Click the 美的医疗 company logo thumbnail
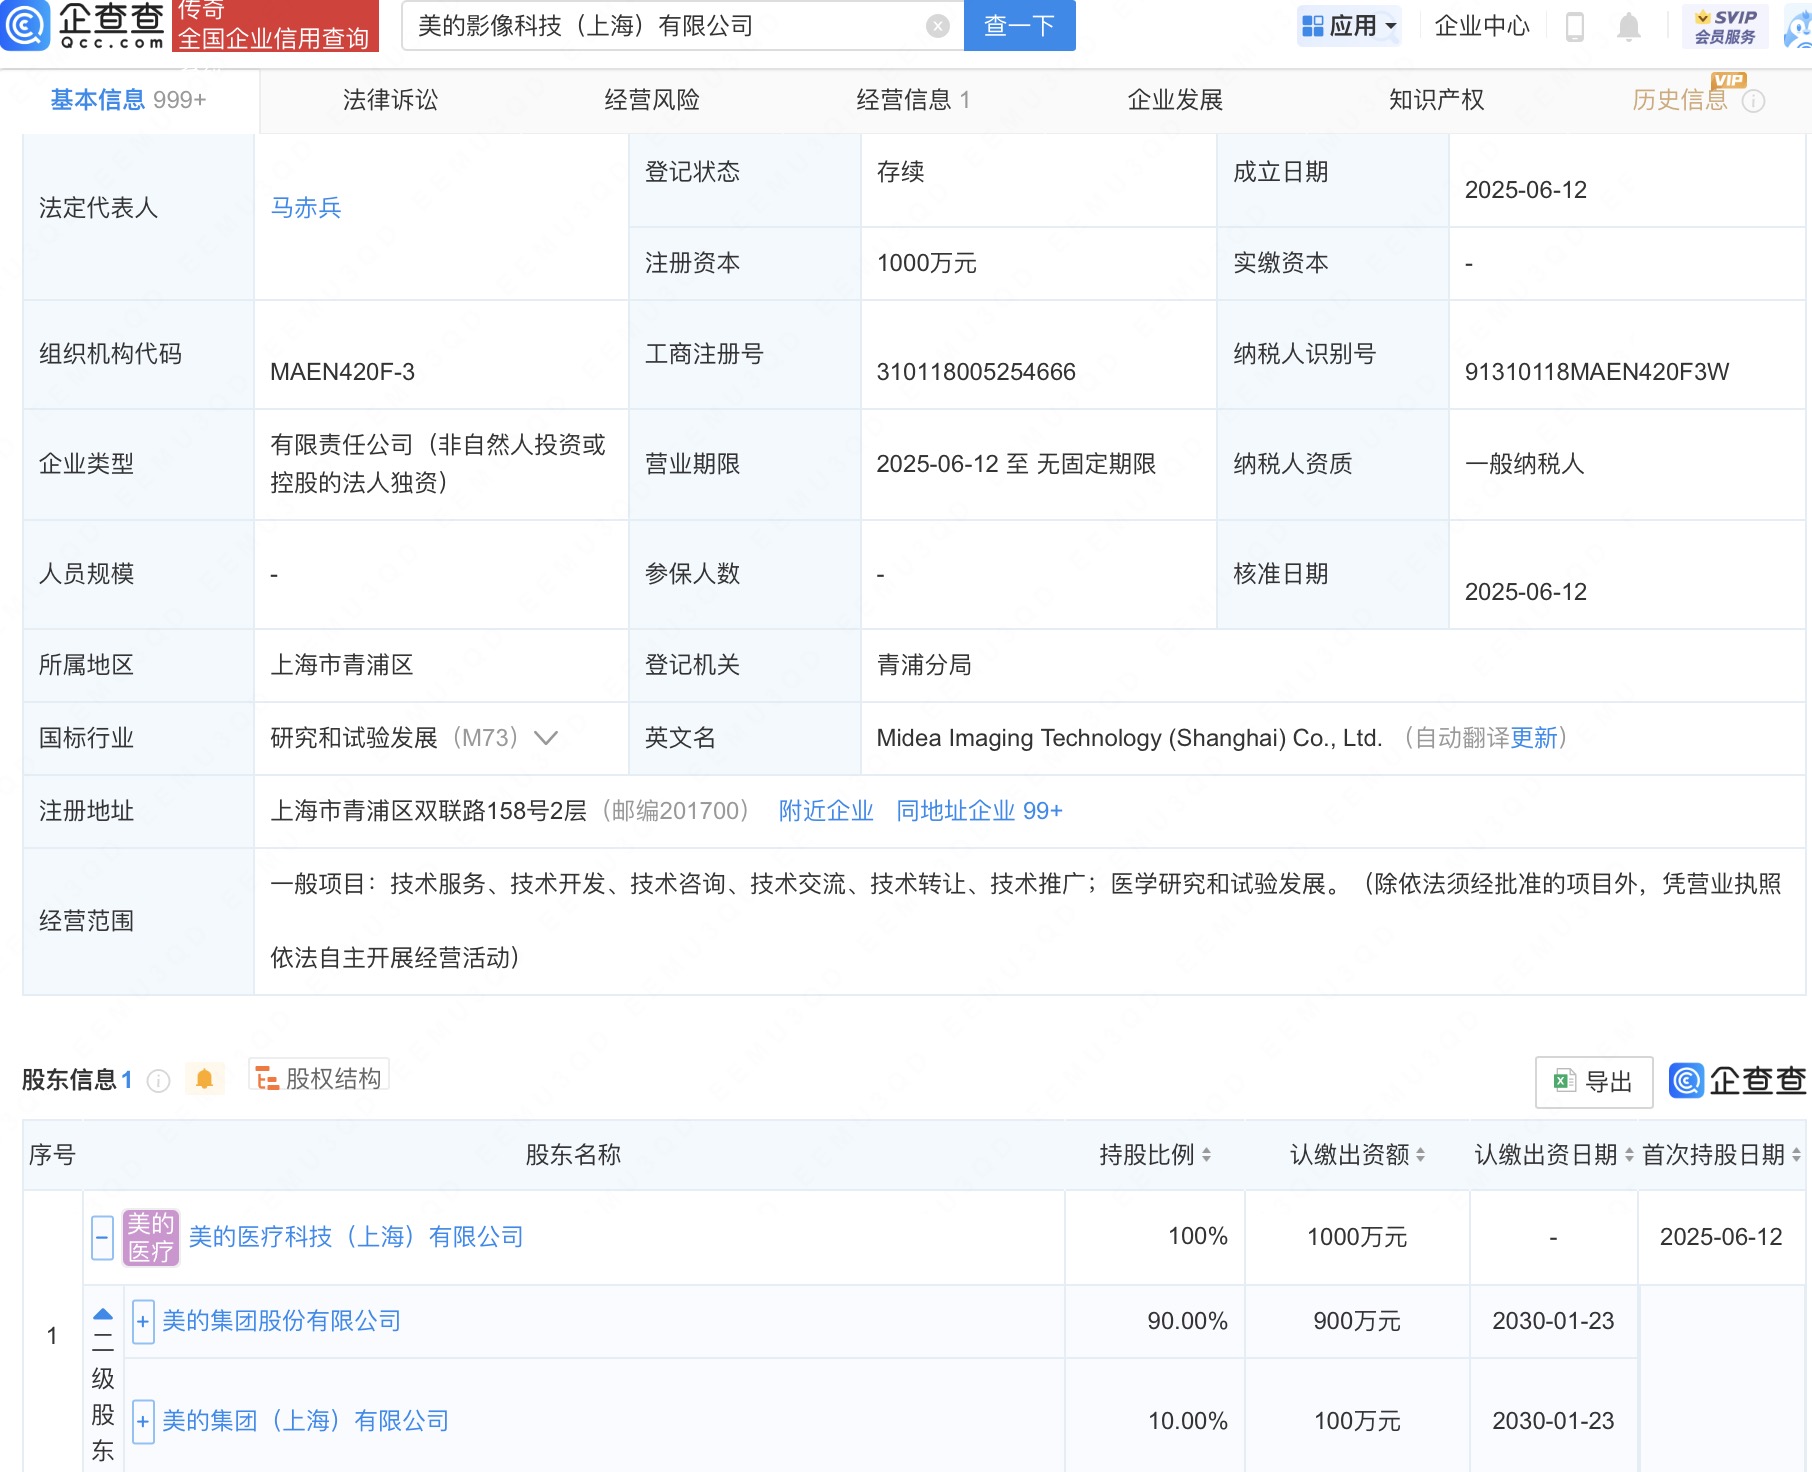 pyautogui.click(x=150, y=1238)
